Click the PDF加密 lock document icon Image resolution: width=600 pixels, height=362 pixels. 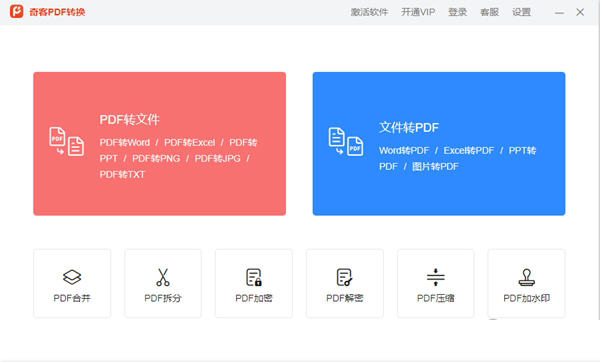tap(254, 277)
